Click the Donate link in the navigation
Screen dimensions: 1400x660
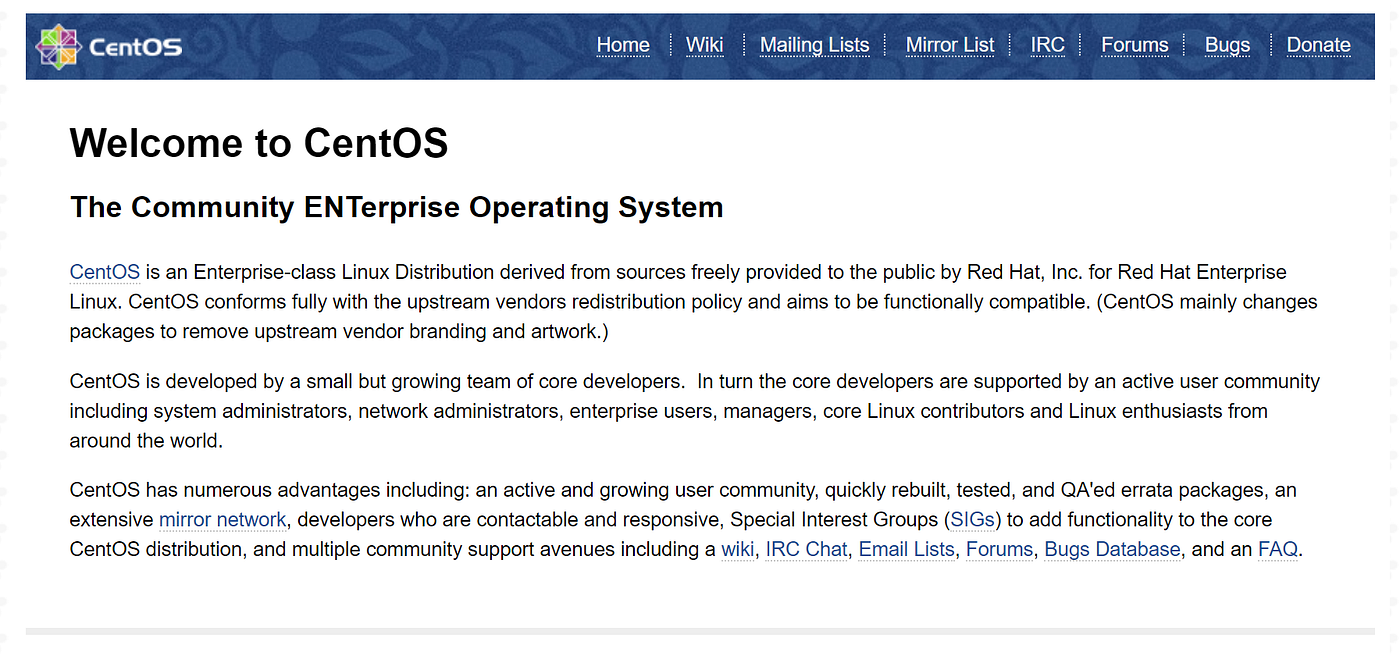(1318, 45)
